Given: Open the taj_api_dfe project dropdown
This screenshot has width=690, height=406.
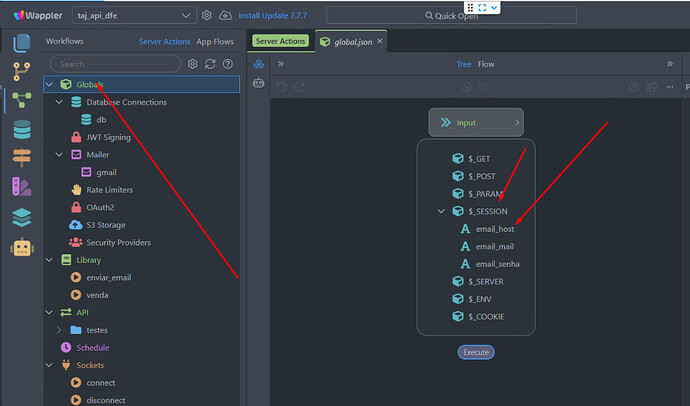Looking at the screenshot, I should pos(134,16).
